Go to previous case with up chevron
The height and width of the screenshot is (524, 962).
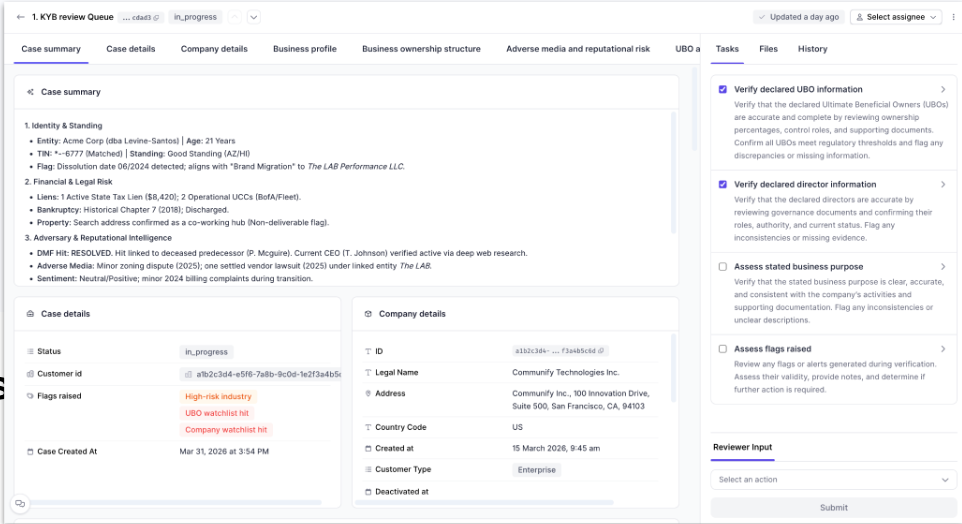(x=234, y=17)
